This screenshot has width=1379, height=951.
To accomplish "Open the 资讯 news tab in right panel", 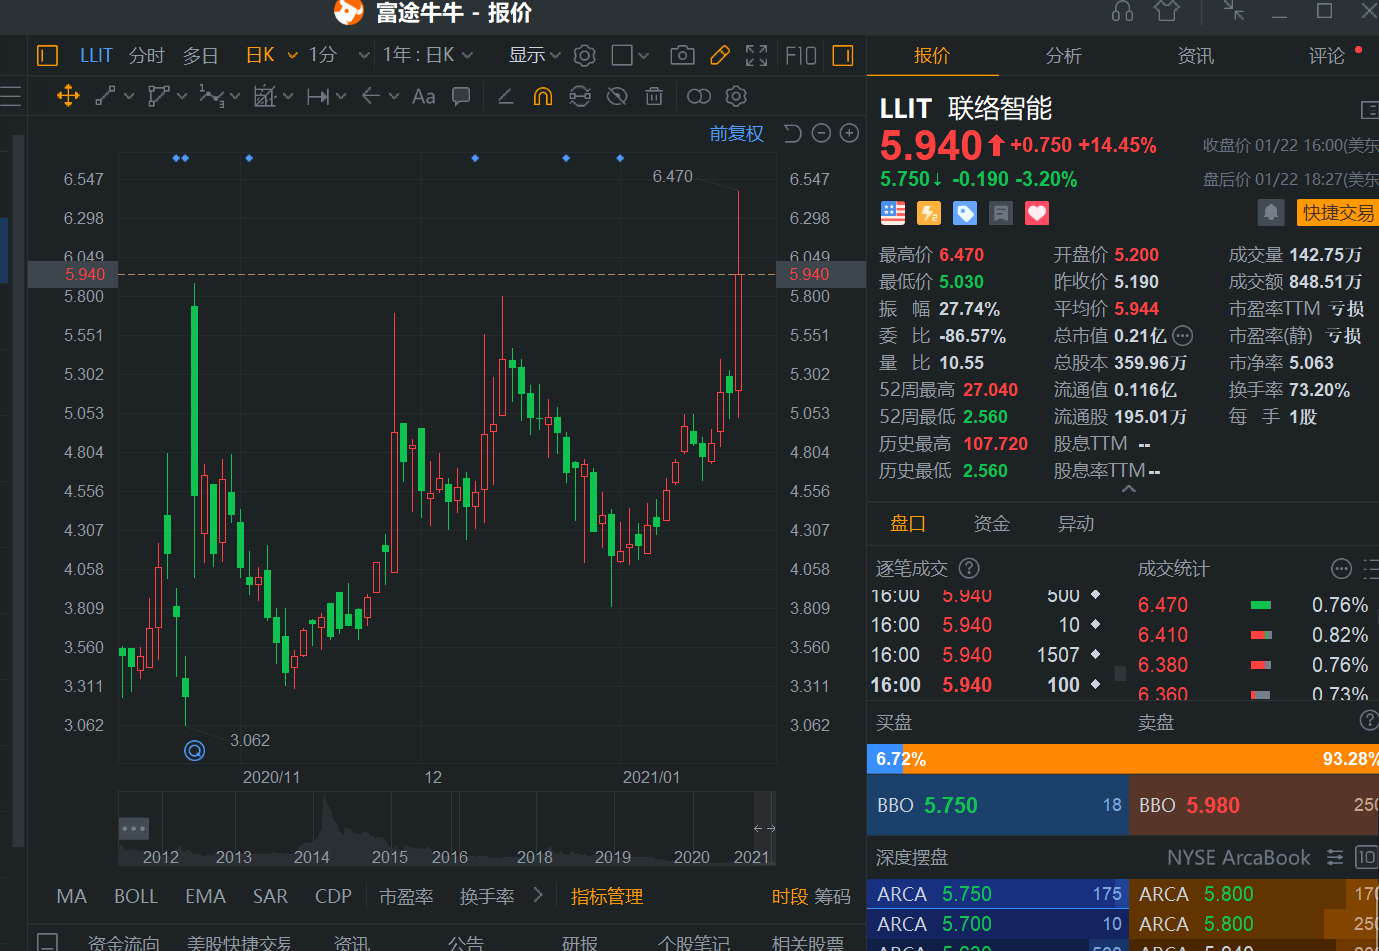I will pyautogui.click(x=1196, y=56).
